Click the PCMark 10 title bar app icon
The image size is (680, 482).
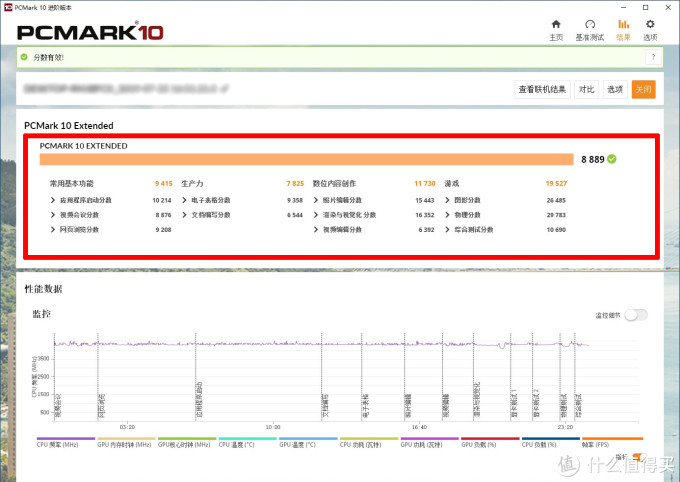(x=8, y=7)
